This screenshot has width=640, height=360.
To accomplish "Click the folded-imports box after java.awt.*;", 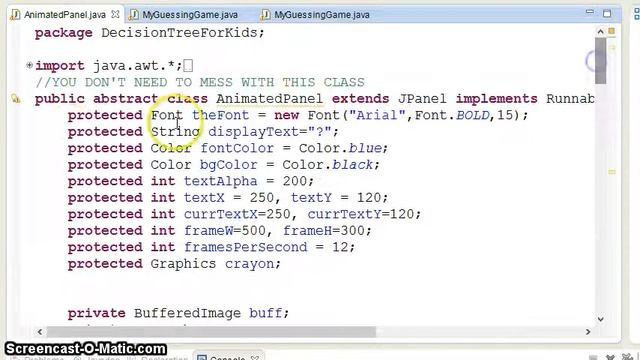I will point(188,65).
